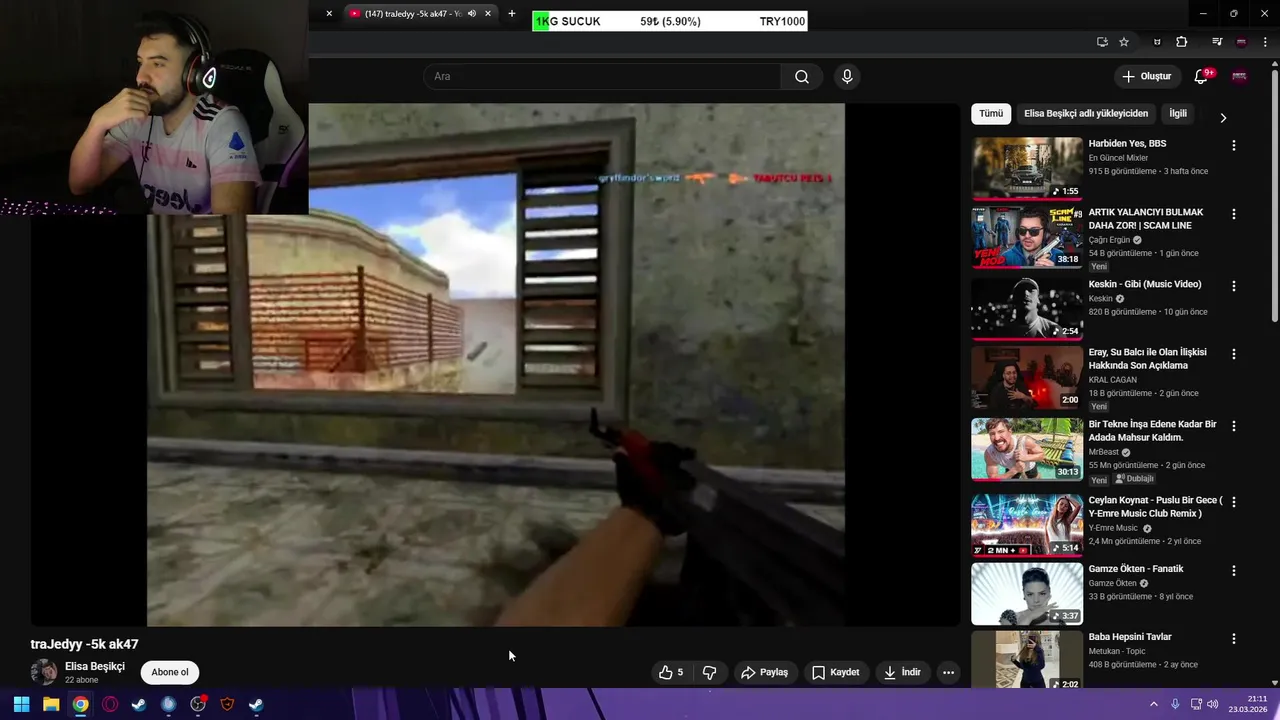Open File Explorer from the taskbar

[51, 704]
